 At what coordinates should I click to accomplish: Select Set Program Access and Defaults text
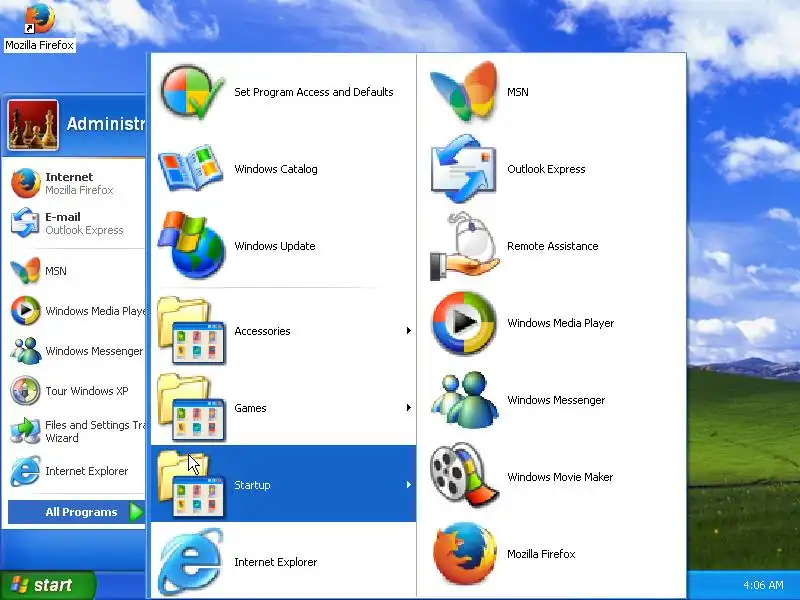coord(314,92)
